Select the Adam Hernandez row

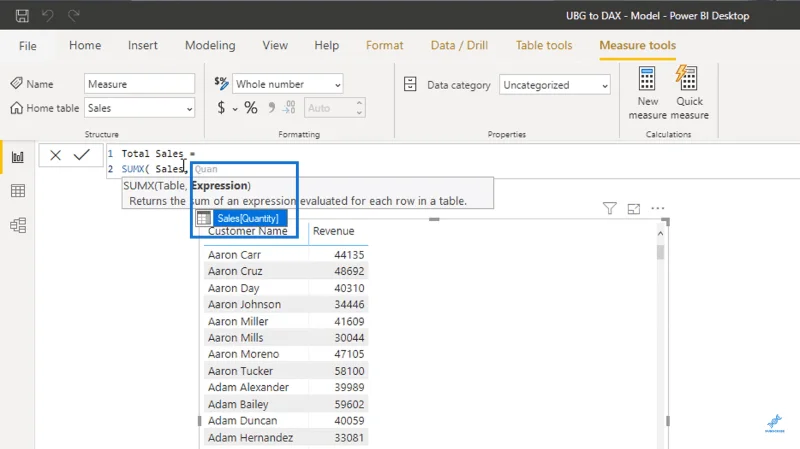286,438
